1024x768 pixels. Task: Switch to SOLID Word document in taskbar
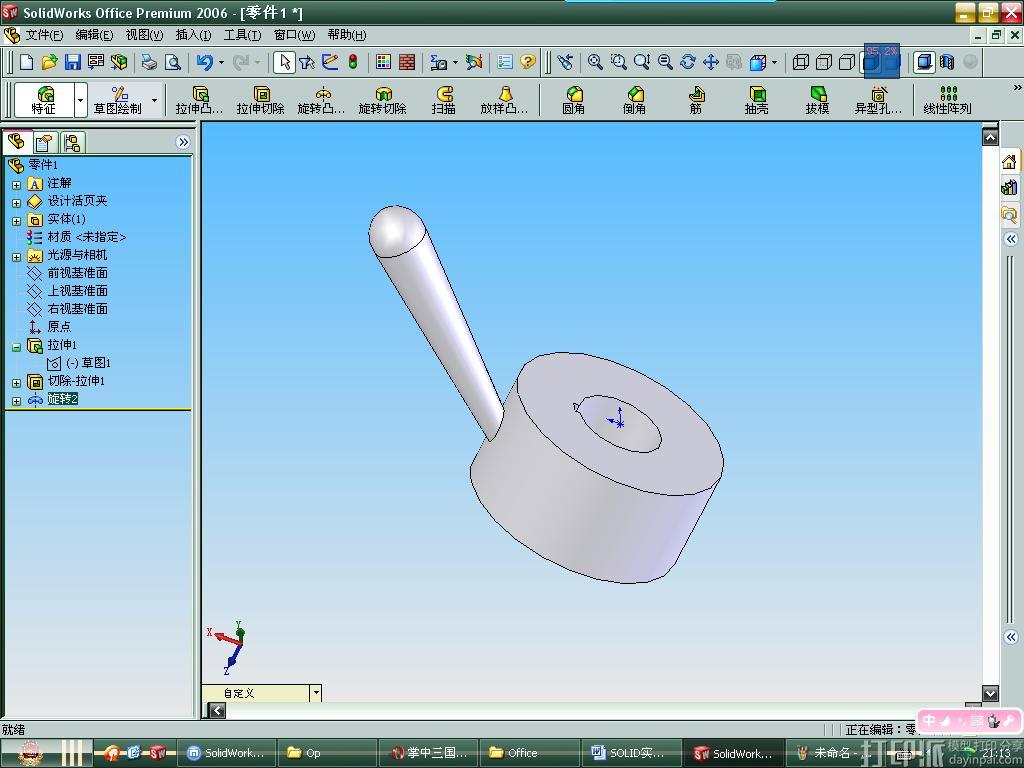click(629, 753)
